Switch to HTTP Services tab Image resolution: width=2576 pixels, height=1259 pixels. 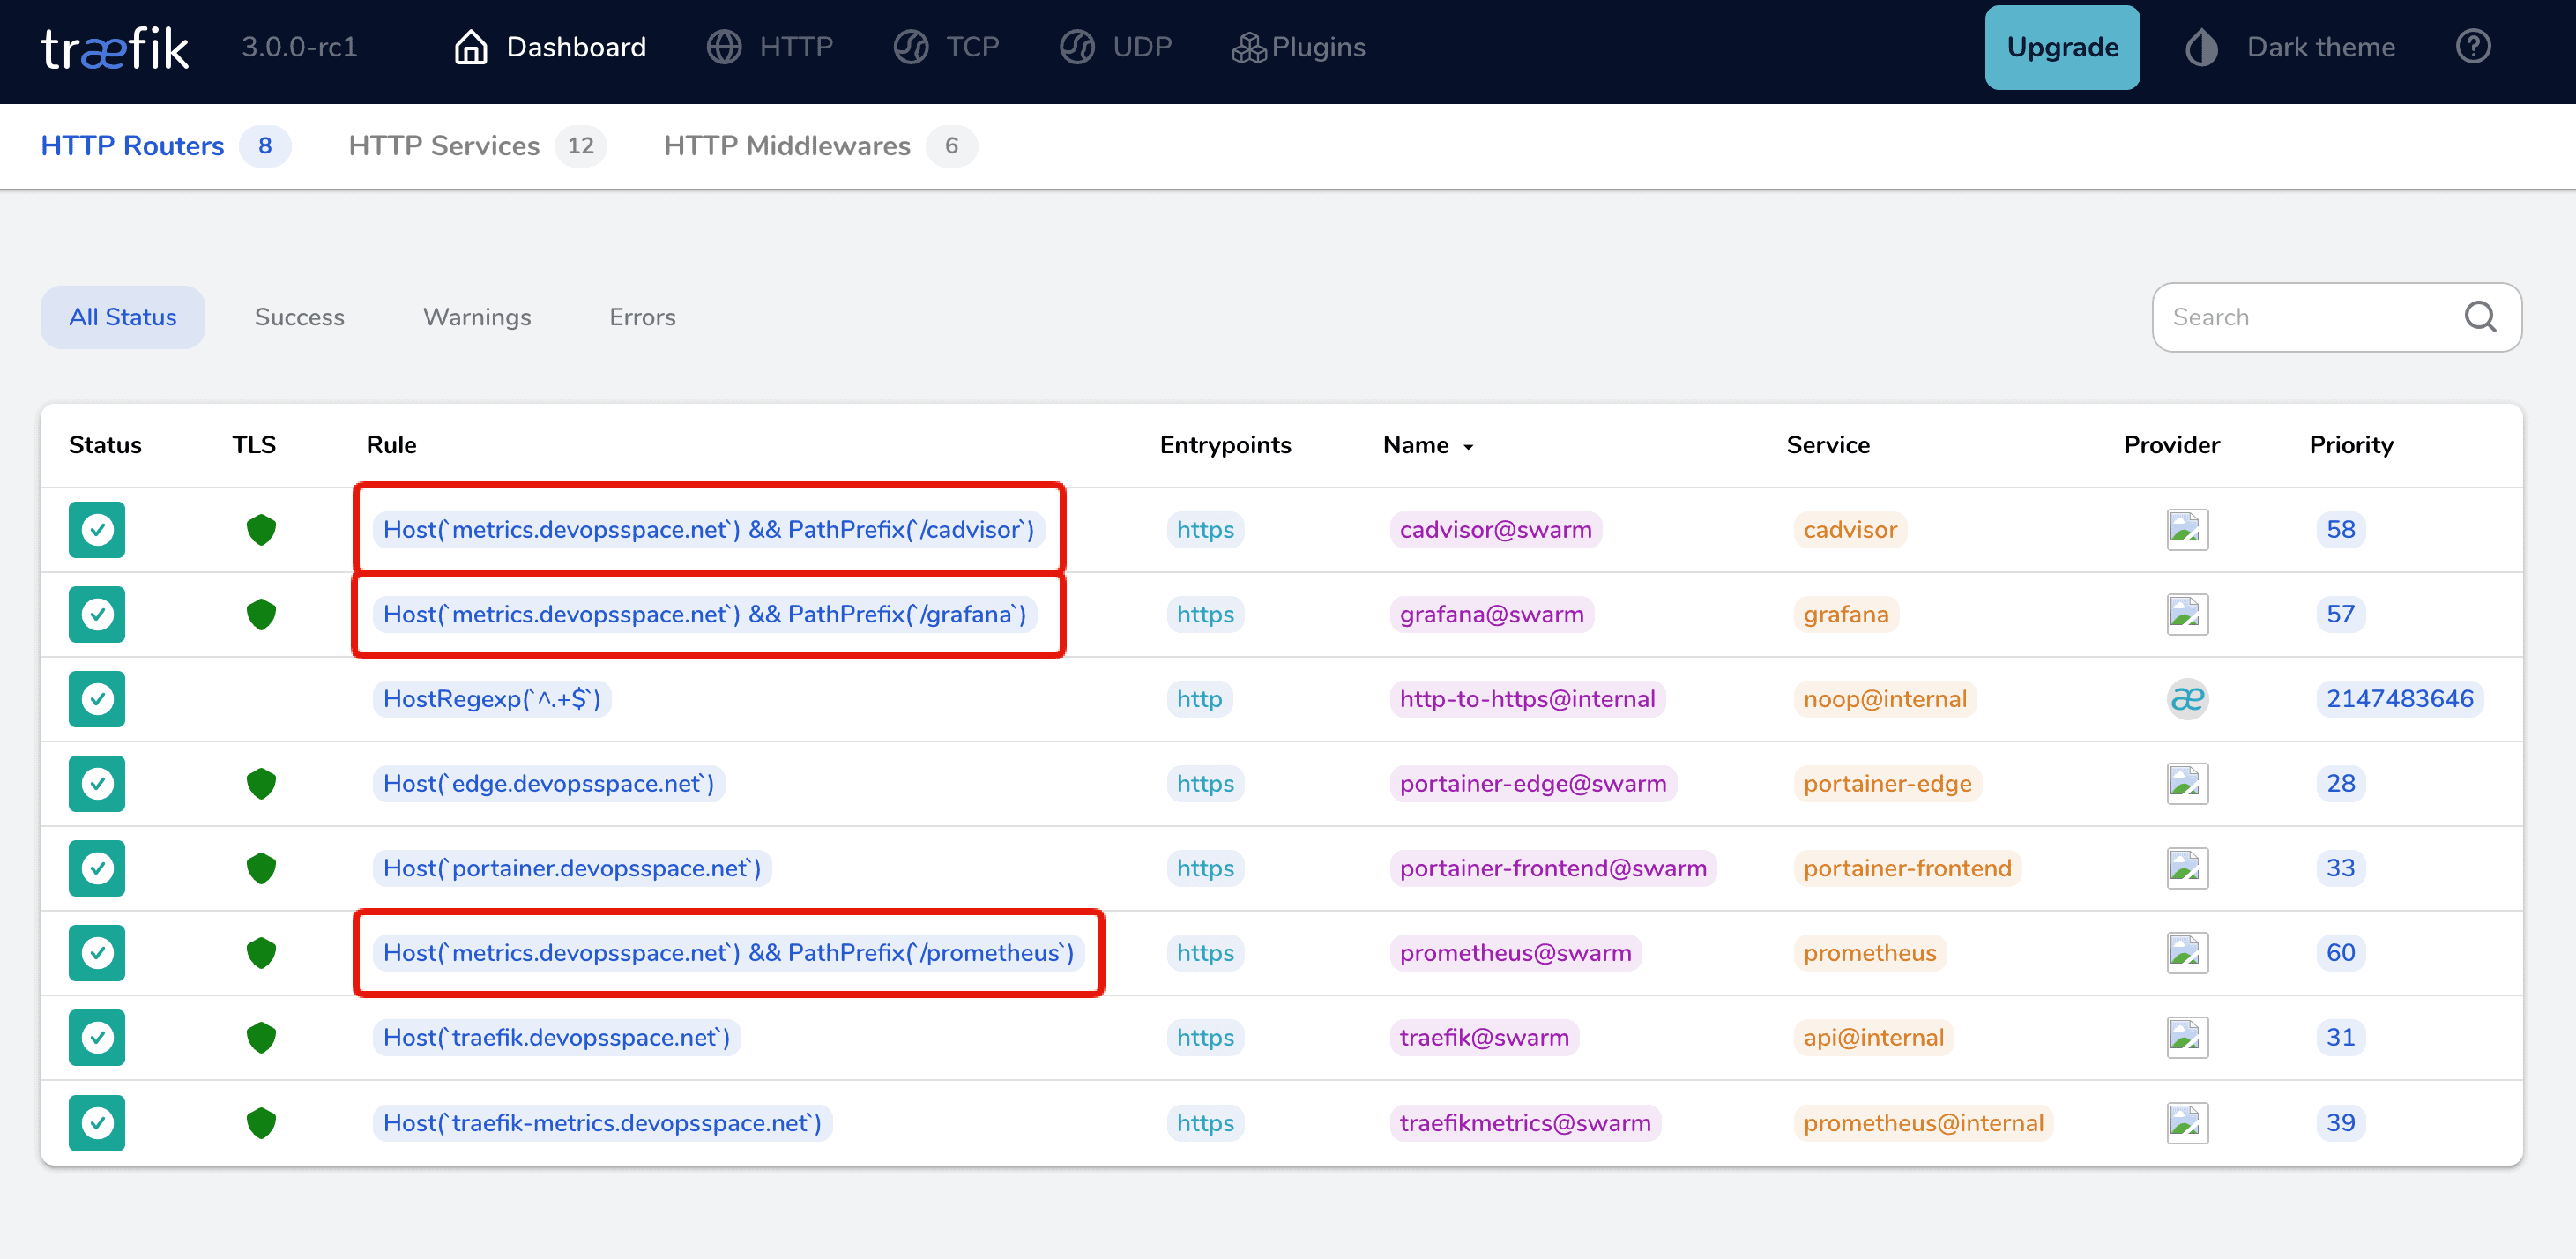pyautogui.click(x=477, y=146)
